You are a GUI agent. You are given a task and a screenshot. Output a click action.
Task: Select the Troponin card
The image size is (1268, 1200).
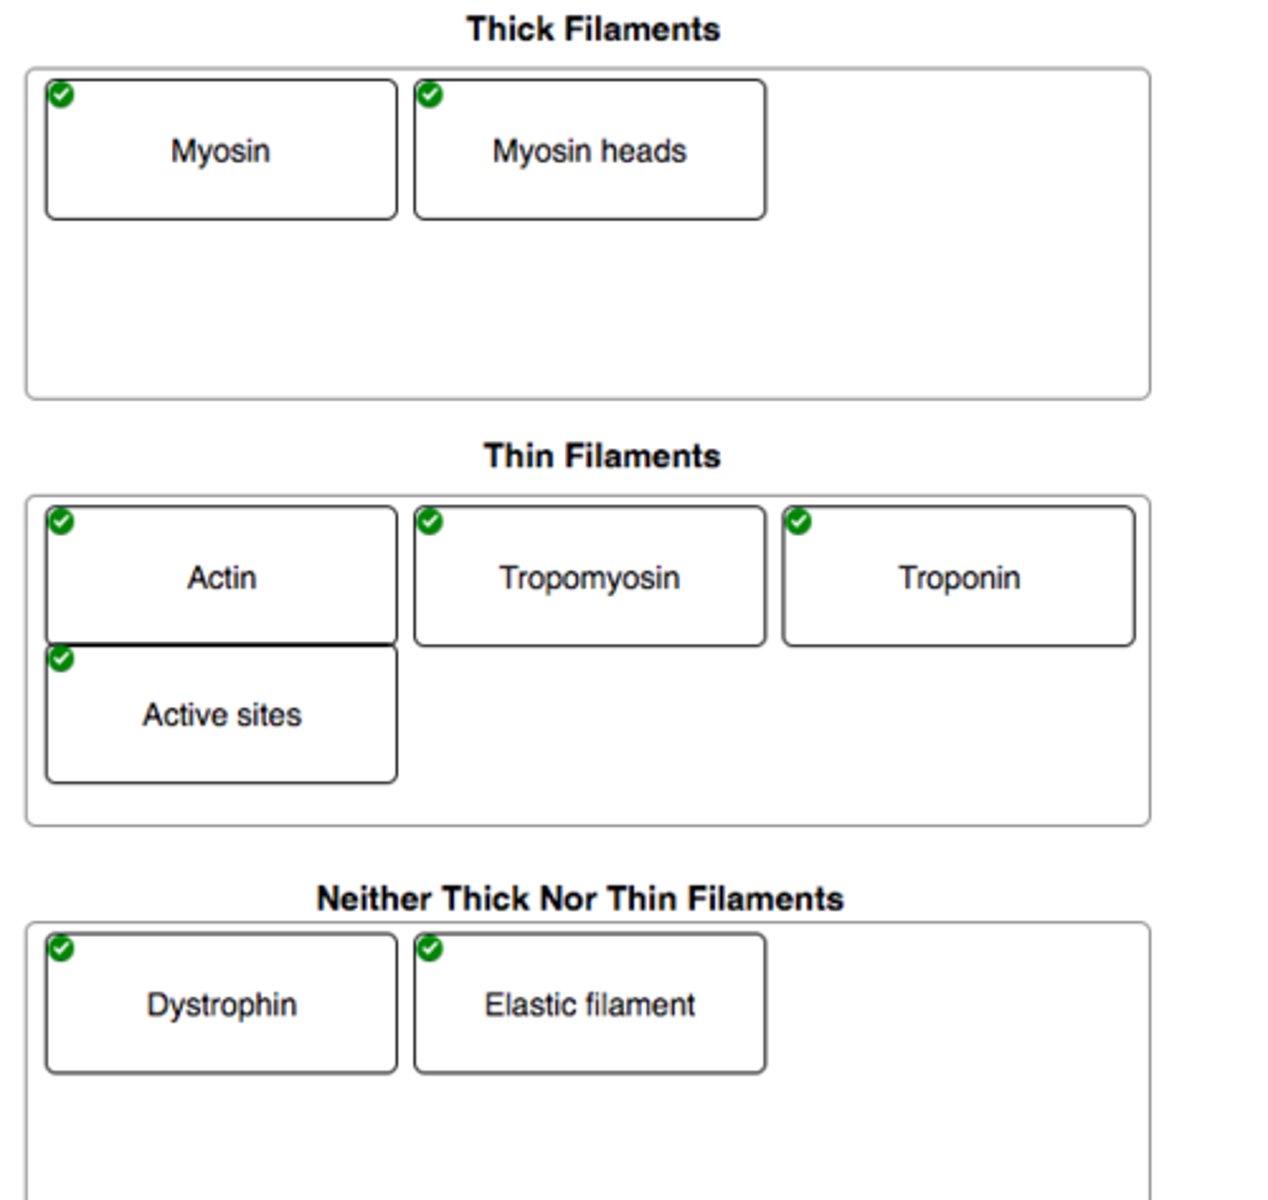tap(958, 577)
